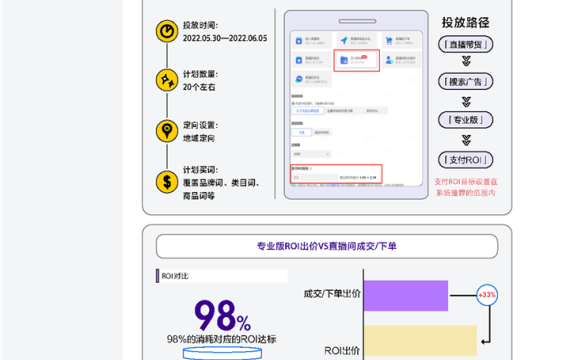Screen dimensions: 570x360
Task: Click the text 覆盖品牌词、类目词、
Action: (x=222, y=183)
